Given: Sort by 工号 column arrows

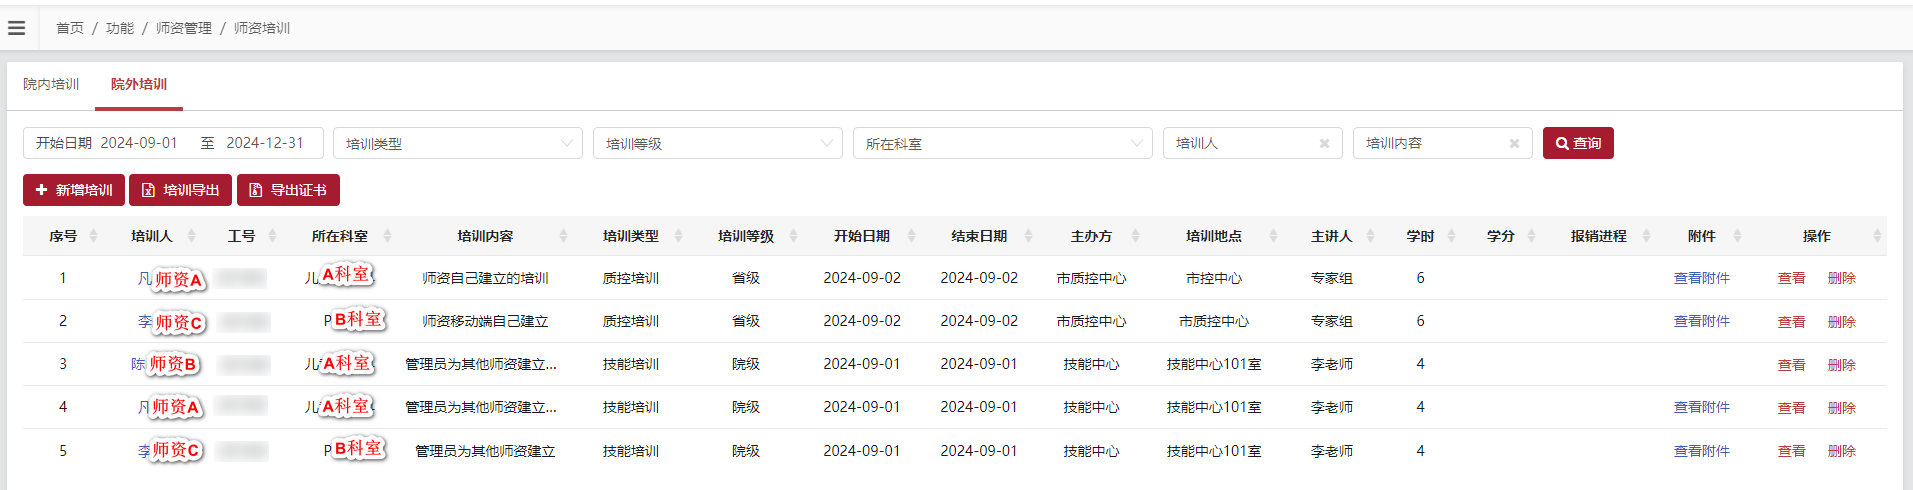Looking at the screenshot, I should pyautogui.click(x=274, y=236).
